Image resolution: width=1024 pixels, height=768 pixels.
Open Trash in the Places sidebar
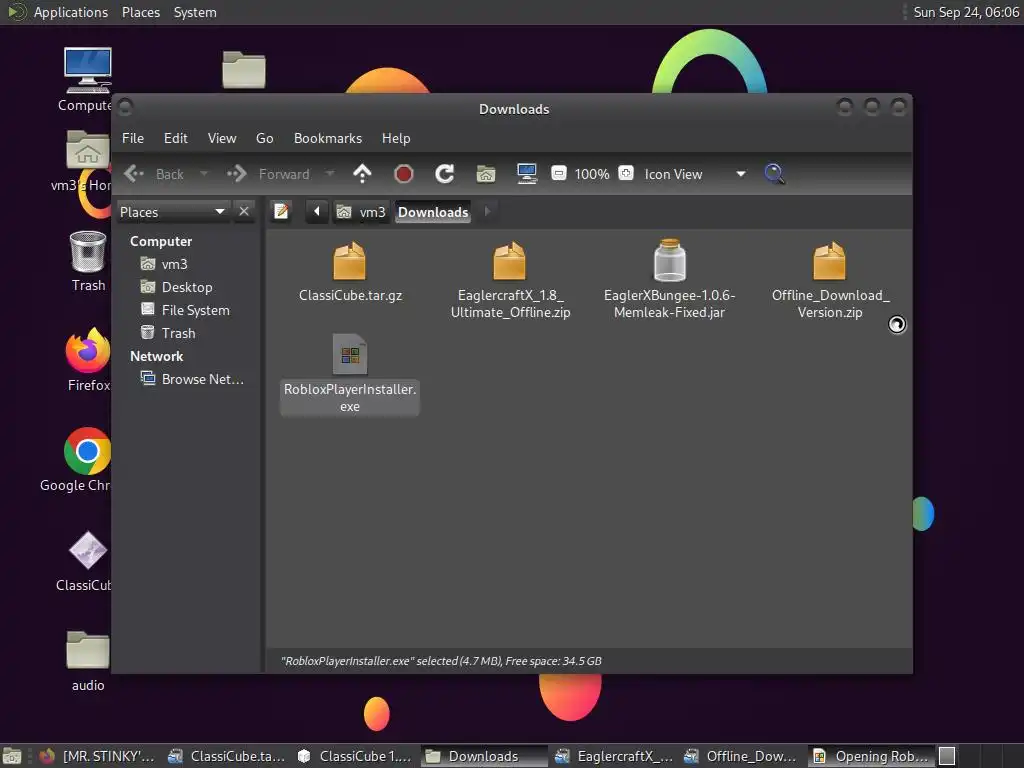click(x=168, y=333)
